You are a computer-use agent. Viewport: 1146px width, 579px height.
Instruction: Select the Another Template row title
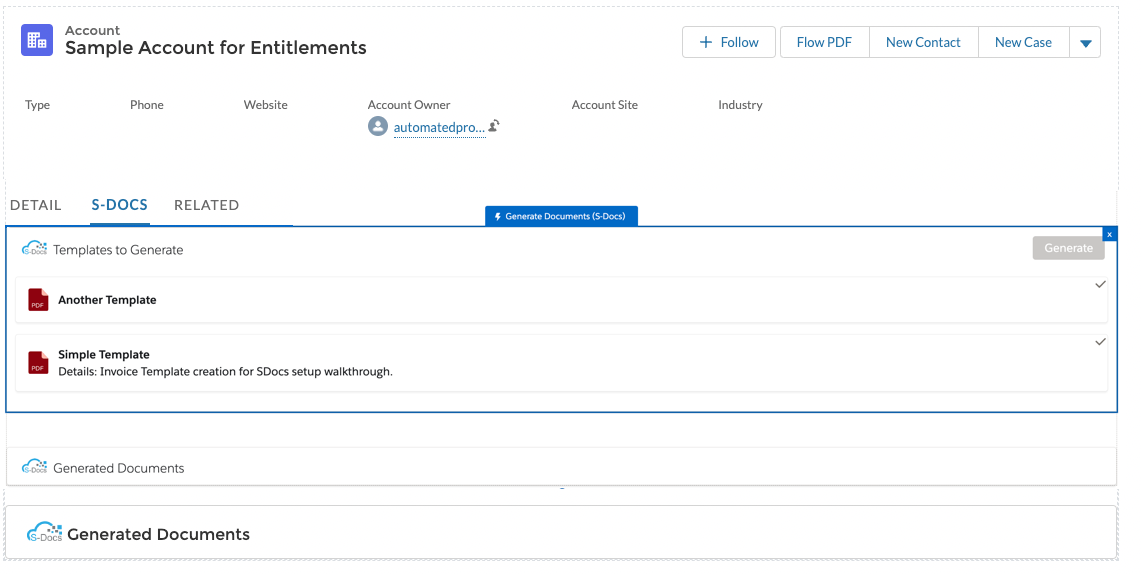pos(107,300)
